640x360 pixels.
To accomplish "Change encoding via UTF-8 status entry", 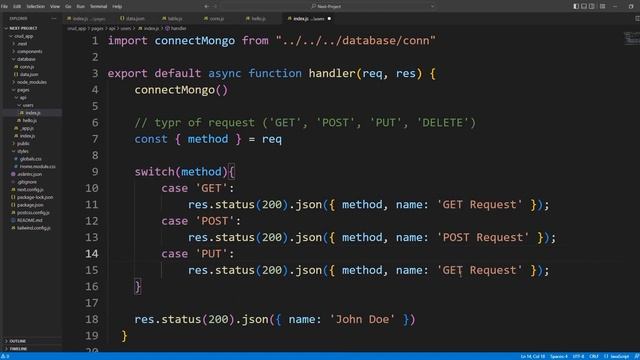I will click(578, 356).
